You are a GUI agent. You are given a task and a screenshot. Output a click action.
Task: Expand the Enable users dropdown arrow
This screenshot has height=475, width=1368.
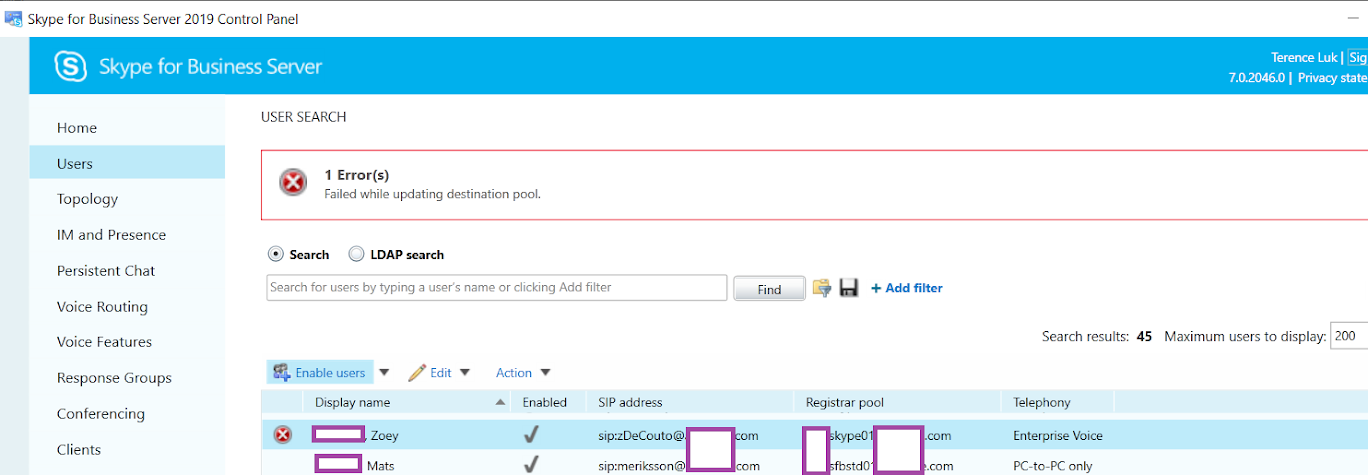[x=384, y=373]
